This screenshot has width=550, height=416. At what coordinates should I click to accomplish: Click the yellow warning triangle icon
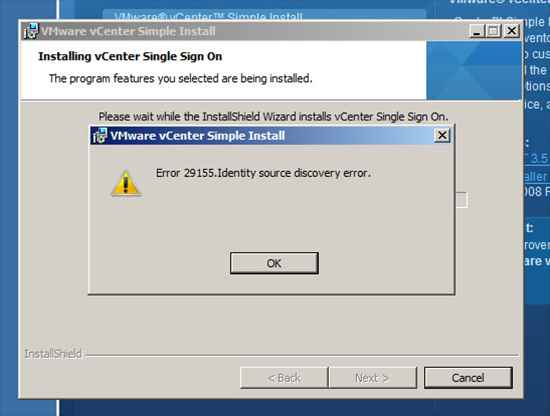(126, 183)
